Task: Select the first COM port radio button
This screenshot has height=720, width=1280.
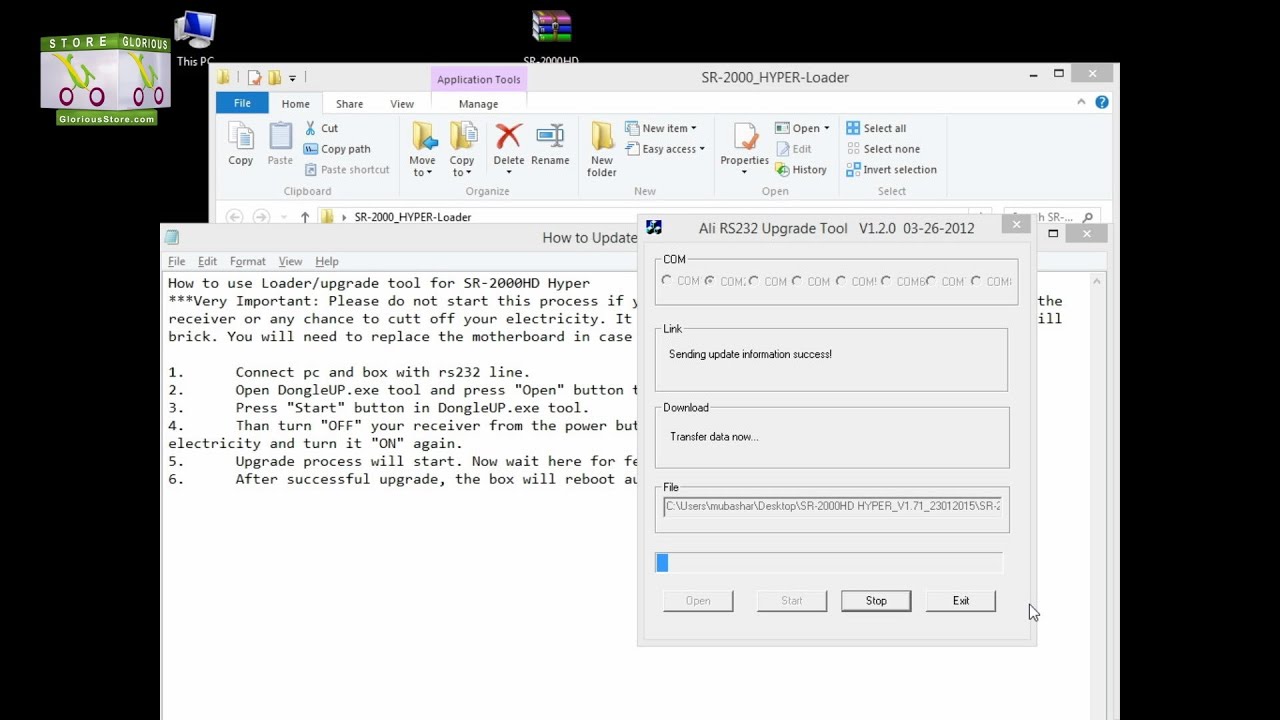Action: click(x=667, y=281)
